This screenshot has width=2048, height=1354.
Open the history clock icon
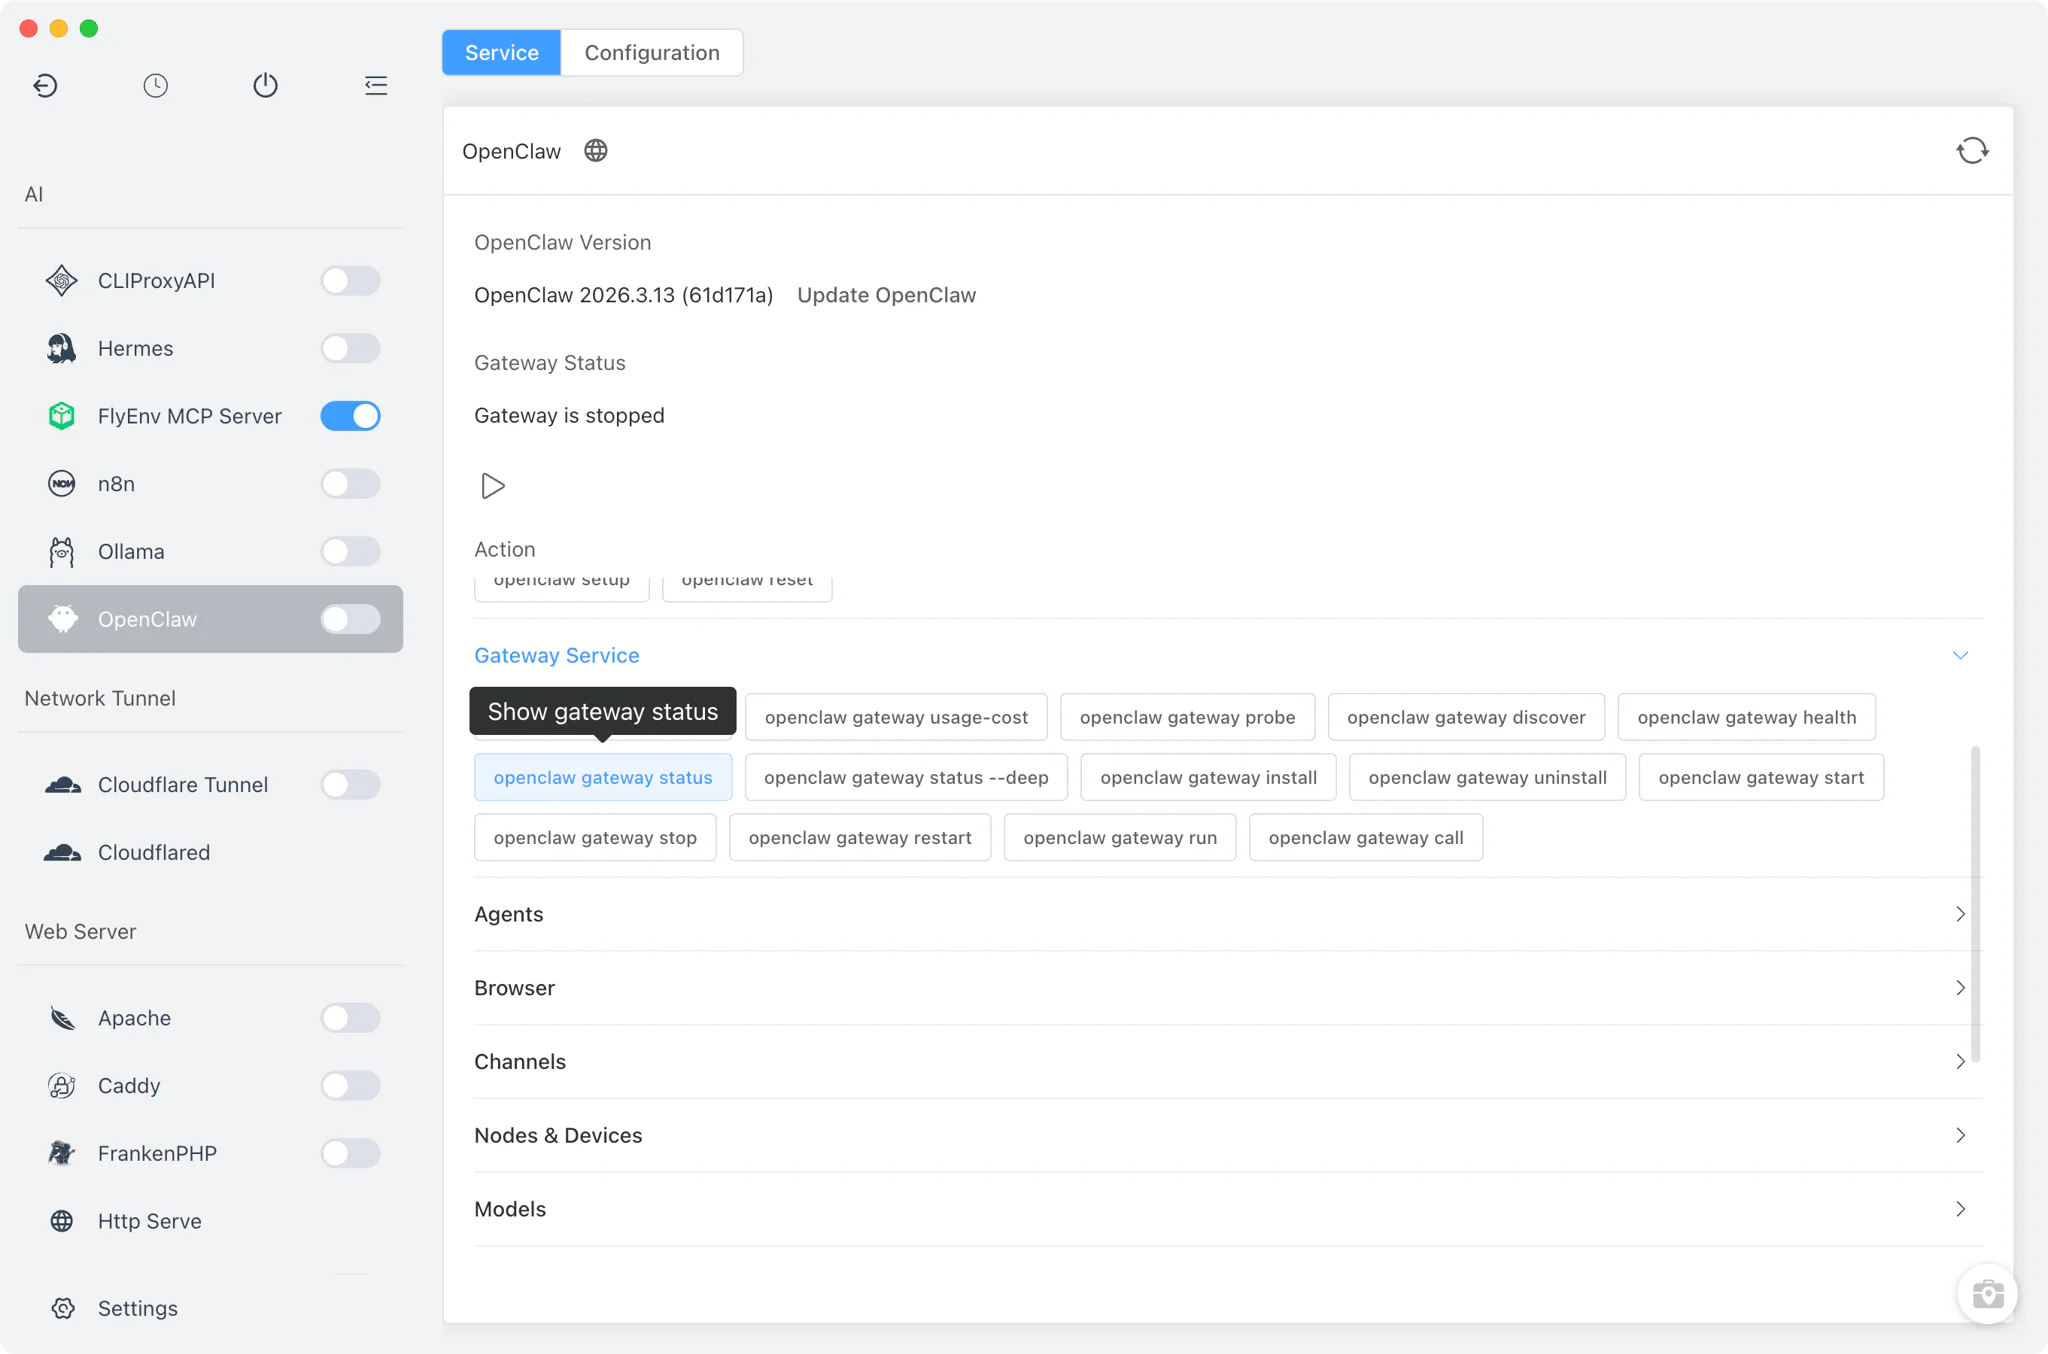coord(155,85)
